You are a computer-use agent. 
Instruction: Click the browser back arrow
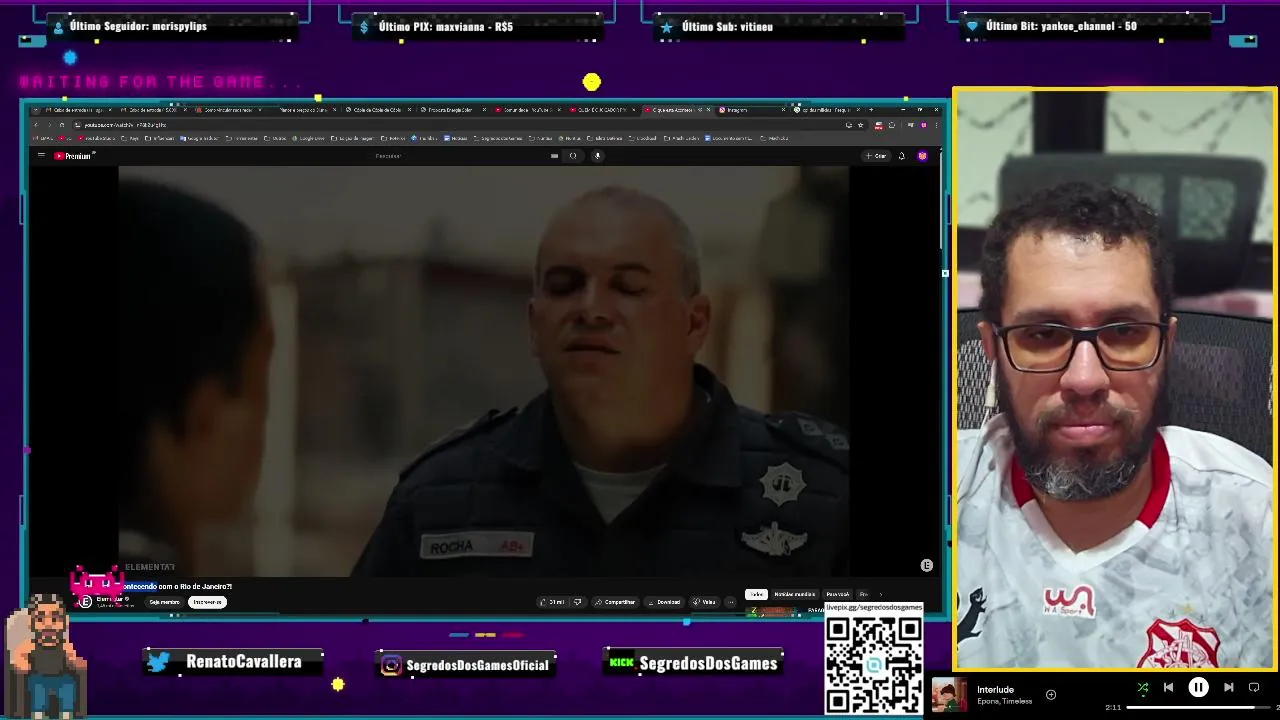pyautogui.click(x=37, y=125)
